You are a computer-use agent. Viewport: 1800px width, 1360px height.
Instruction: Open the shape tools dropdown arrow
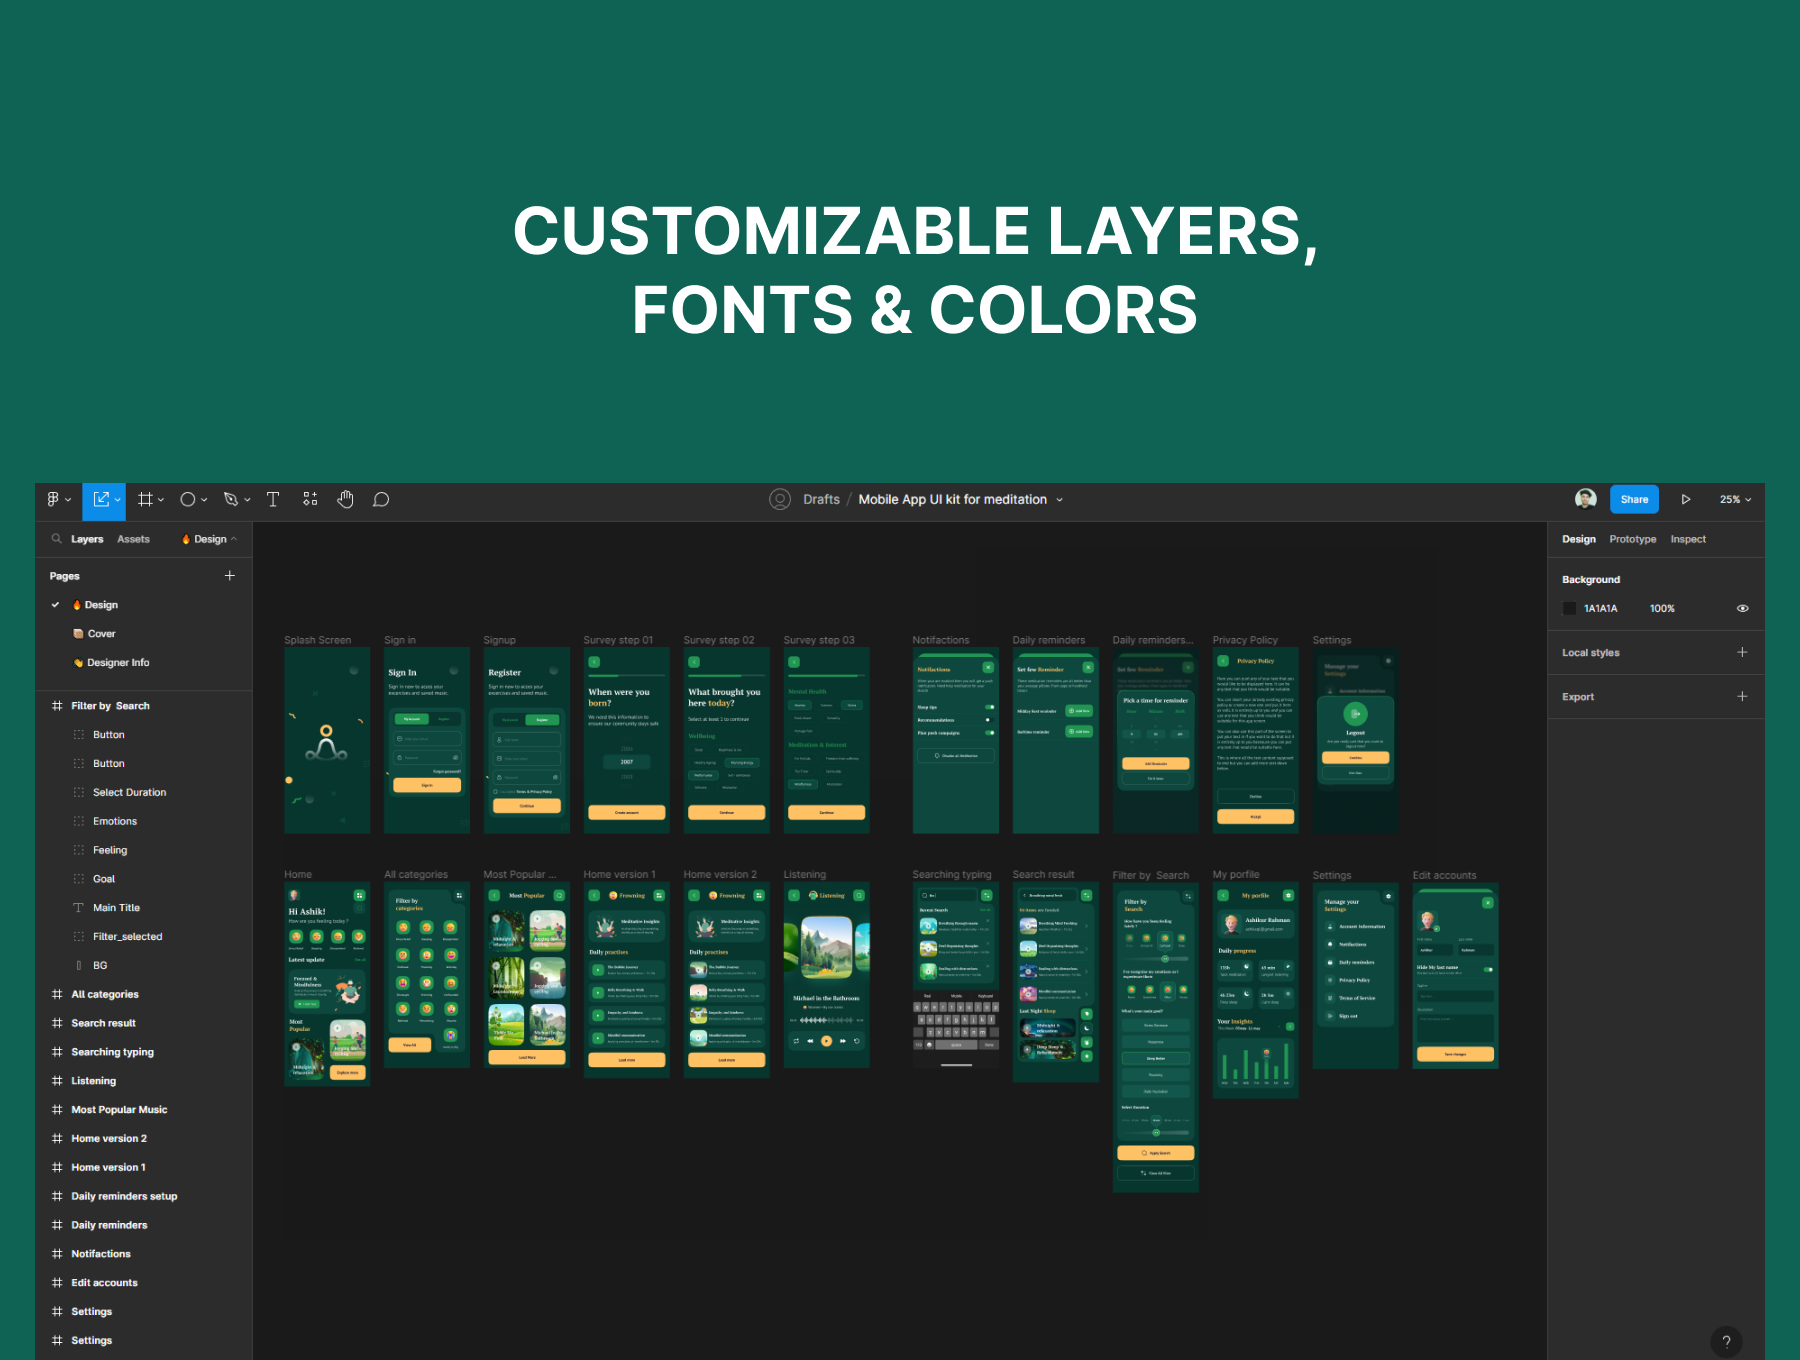pyautogui.click(x=204, y=500)
